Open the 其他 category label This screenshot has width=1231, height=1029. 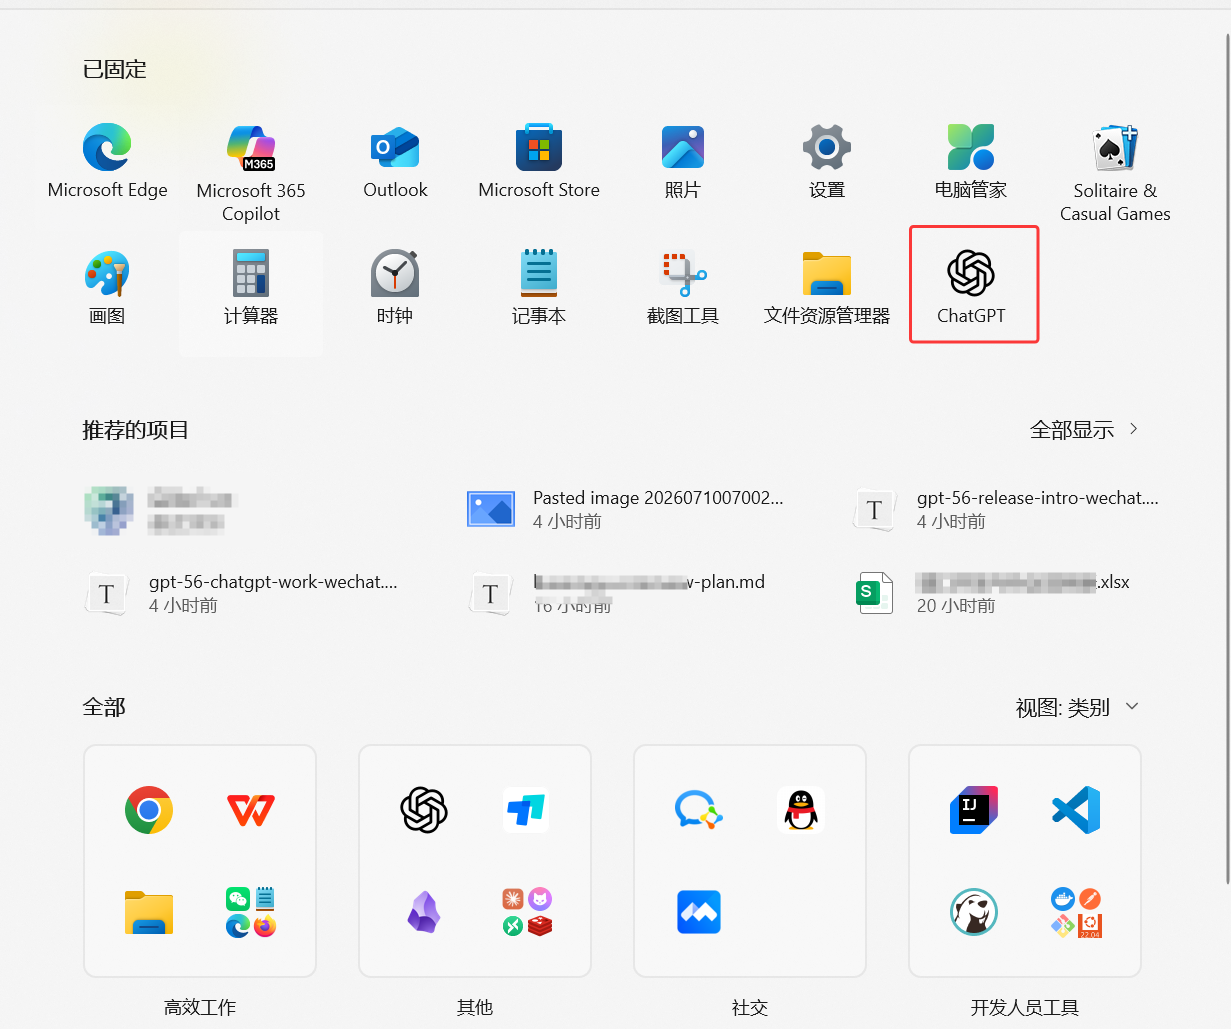[x=475, y=1007]
